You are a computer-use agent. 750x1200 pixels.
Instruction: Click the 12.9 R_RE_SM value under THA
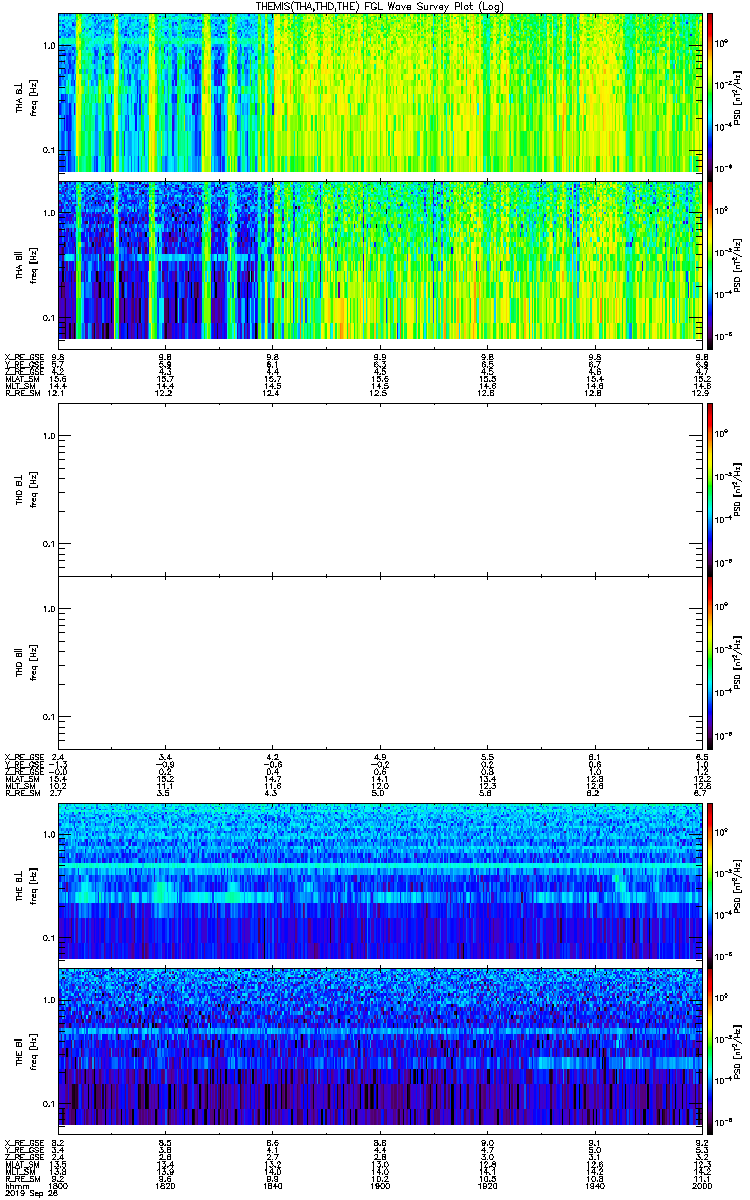702,394
